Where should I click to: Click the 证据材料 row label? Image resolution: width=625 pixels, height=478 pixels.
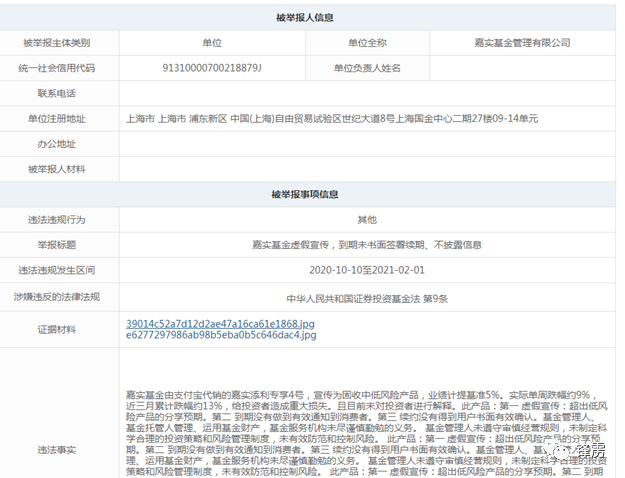pos(57,330)
